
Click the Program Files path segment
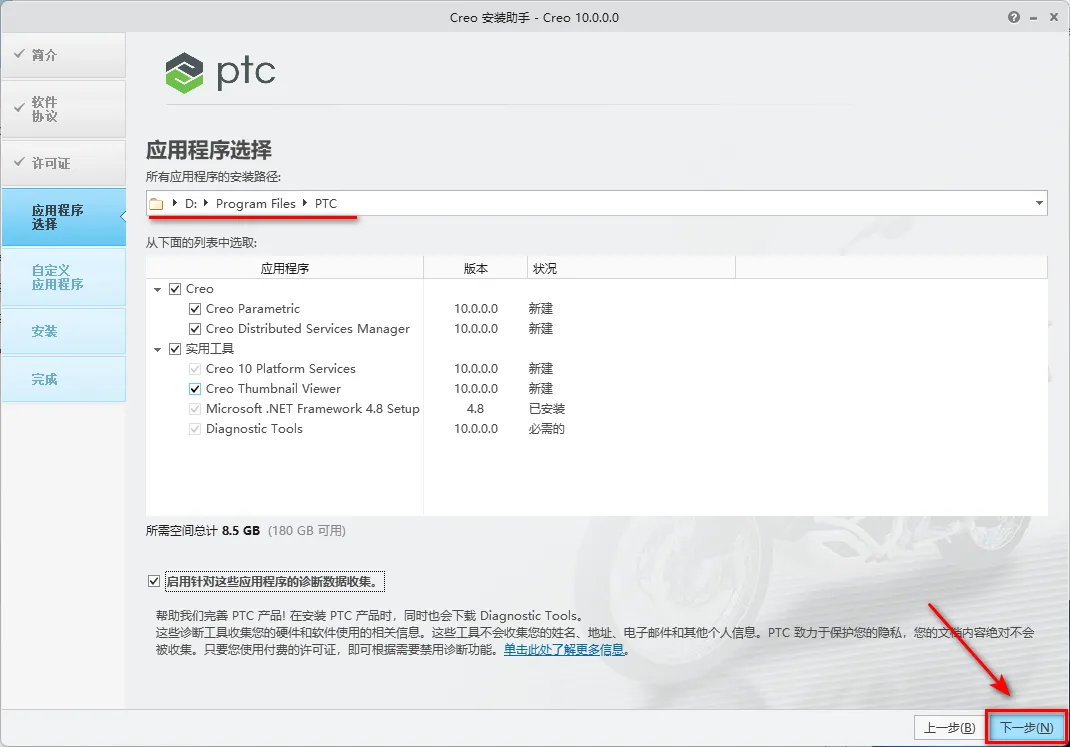tap(256, 203)
